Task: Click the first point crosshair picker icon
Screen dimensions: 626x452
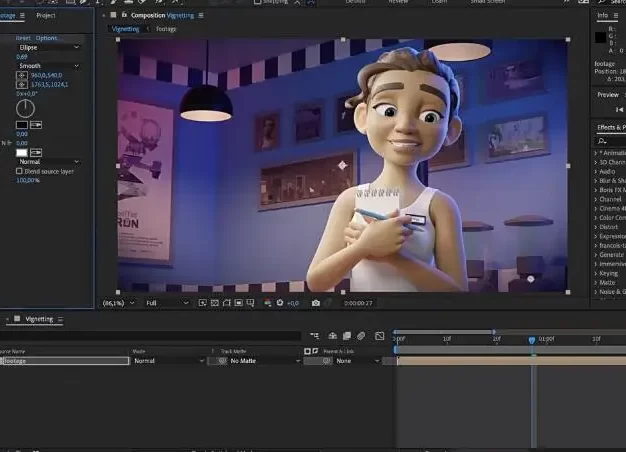Action: coord(21,74)
